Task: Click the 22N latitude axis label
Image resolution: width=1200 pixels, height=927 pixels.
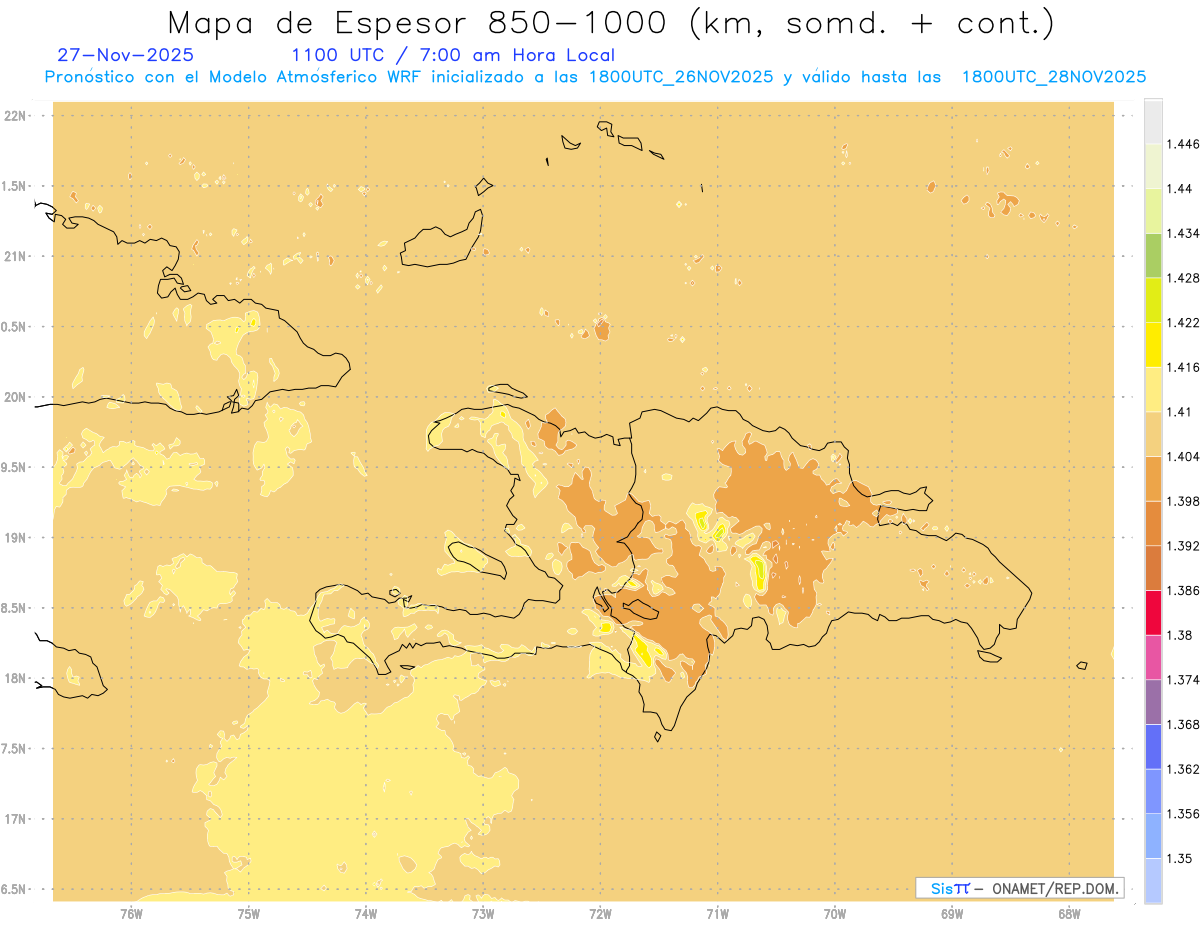Action: pos(14,115)
